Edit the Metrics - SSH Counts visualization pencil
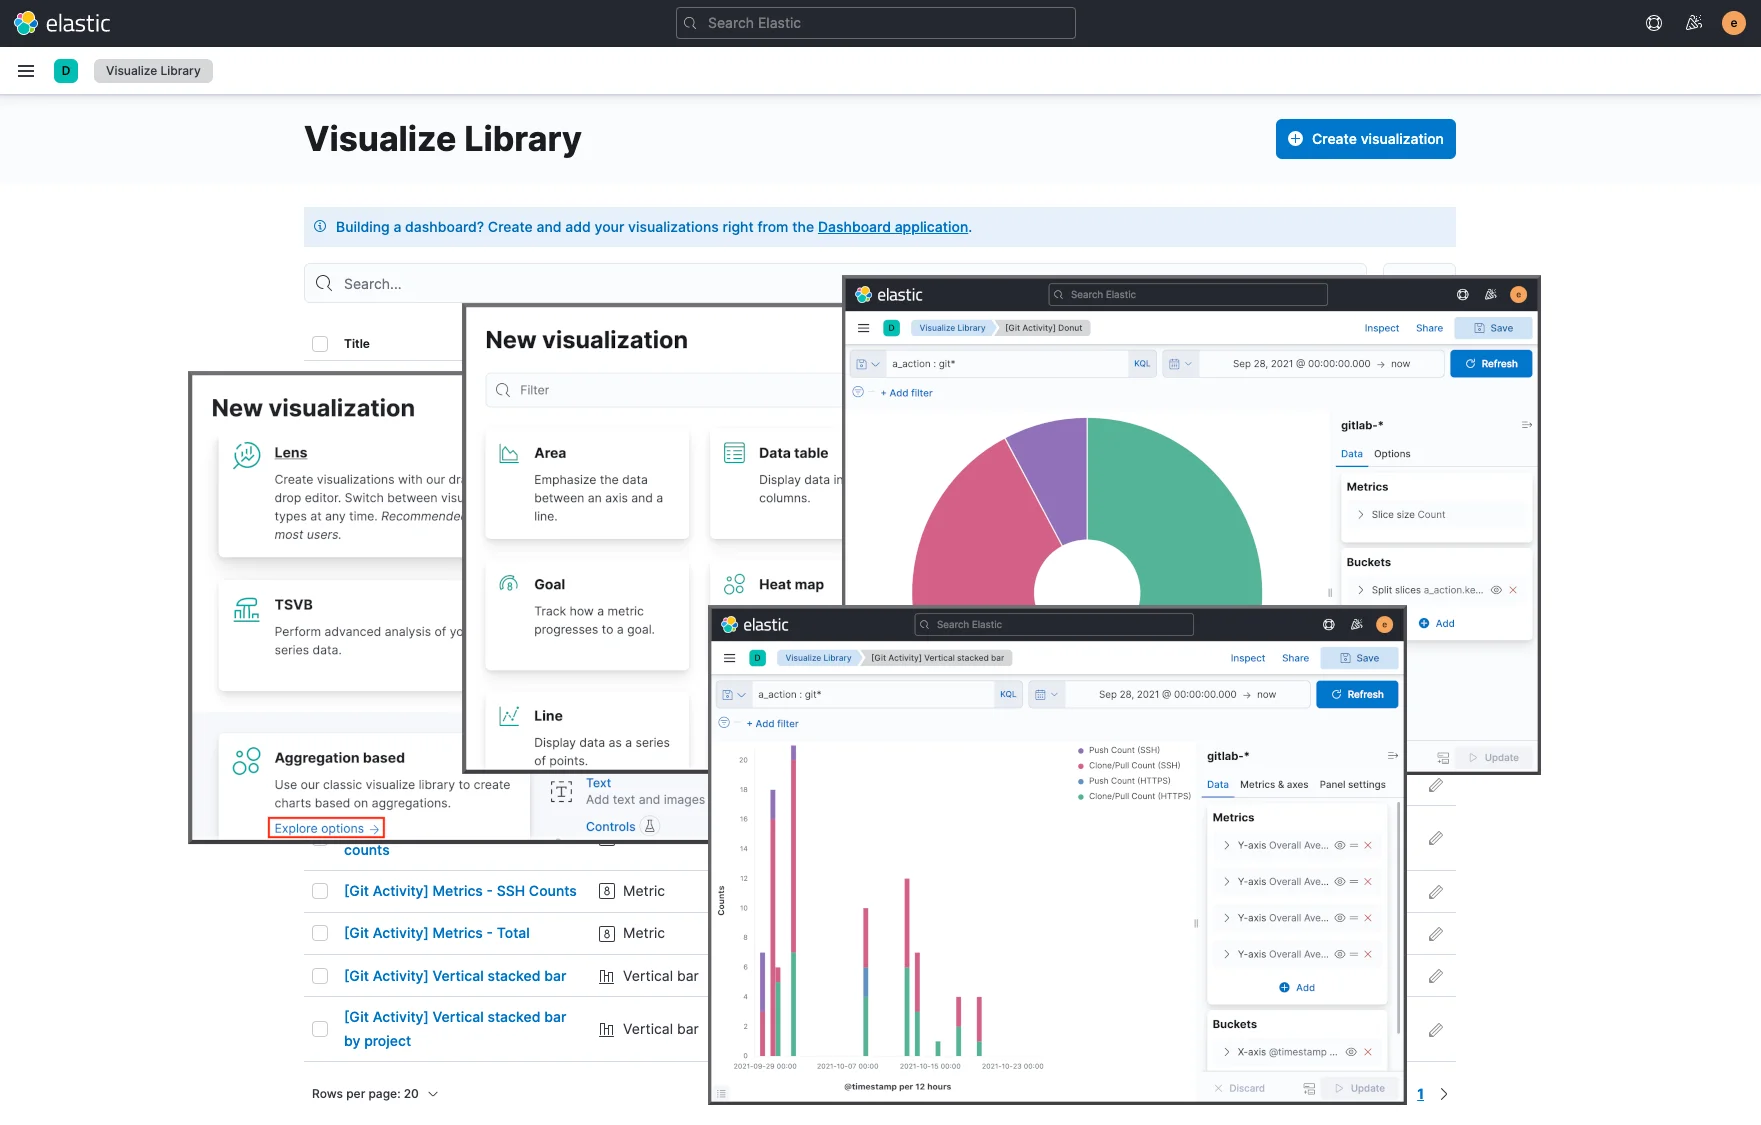The height and width of the screenshot is (1125, 1761). click(1435, 892)
